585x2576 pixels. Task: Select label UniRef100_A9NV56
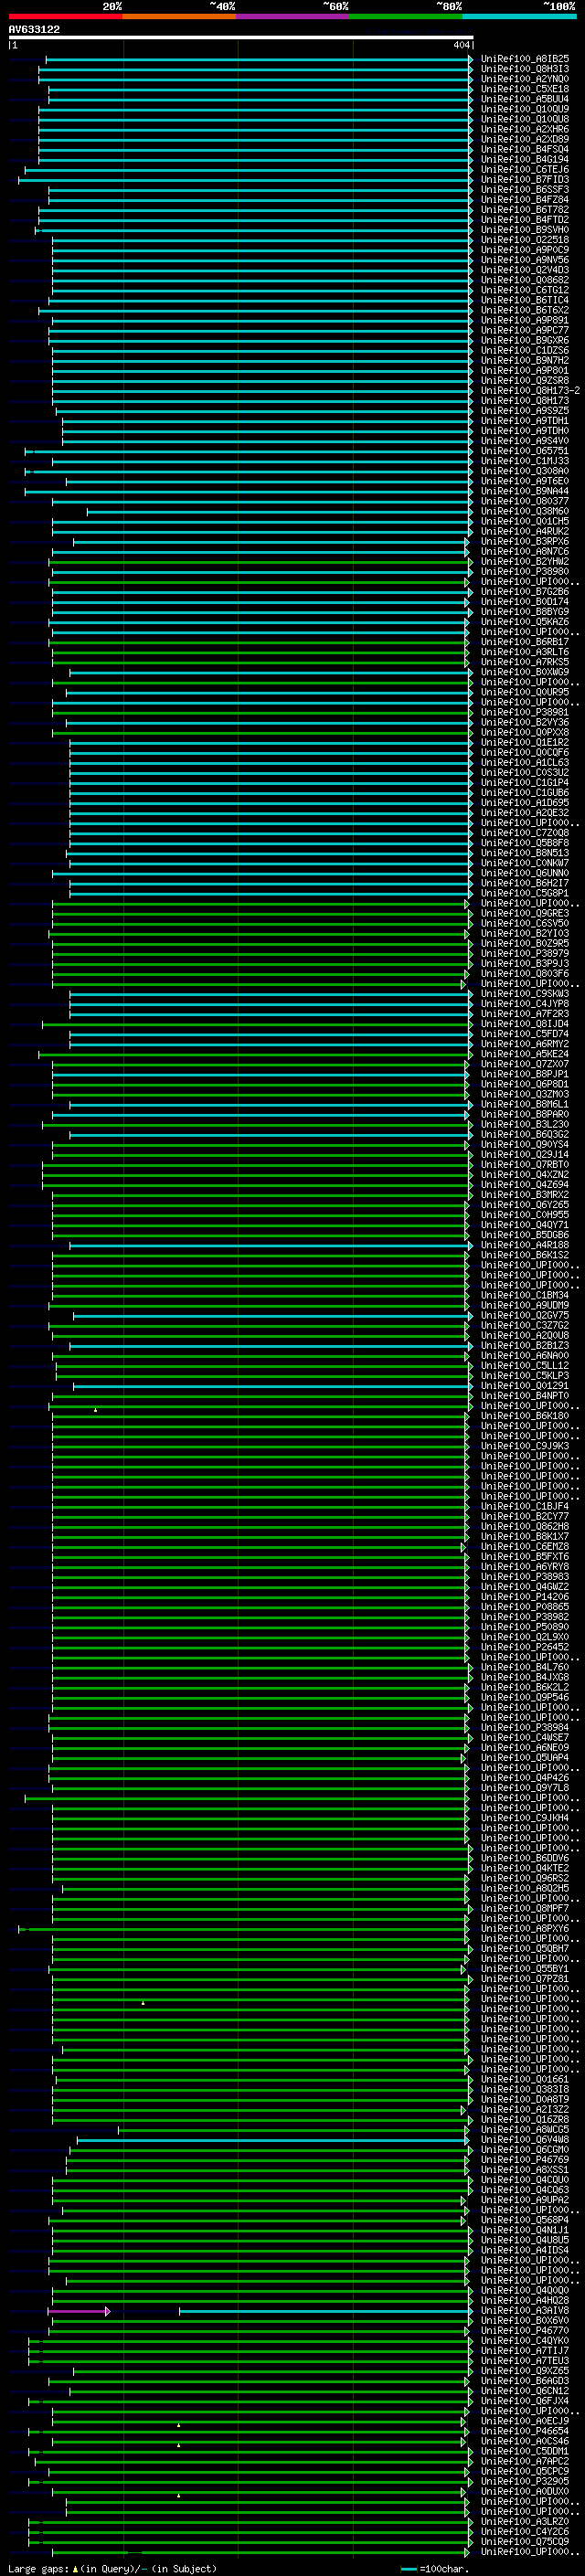pyautogui.click(x=525, y=260)
